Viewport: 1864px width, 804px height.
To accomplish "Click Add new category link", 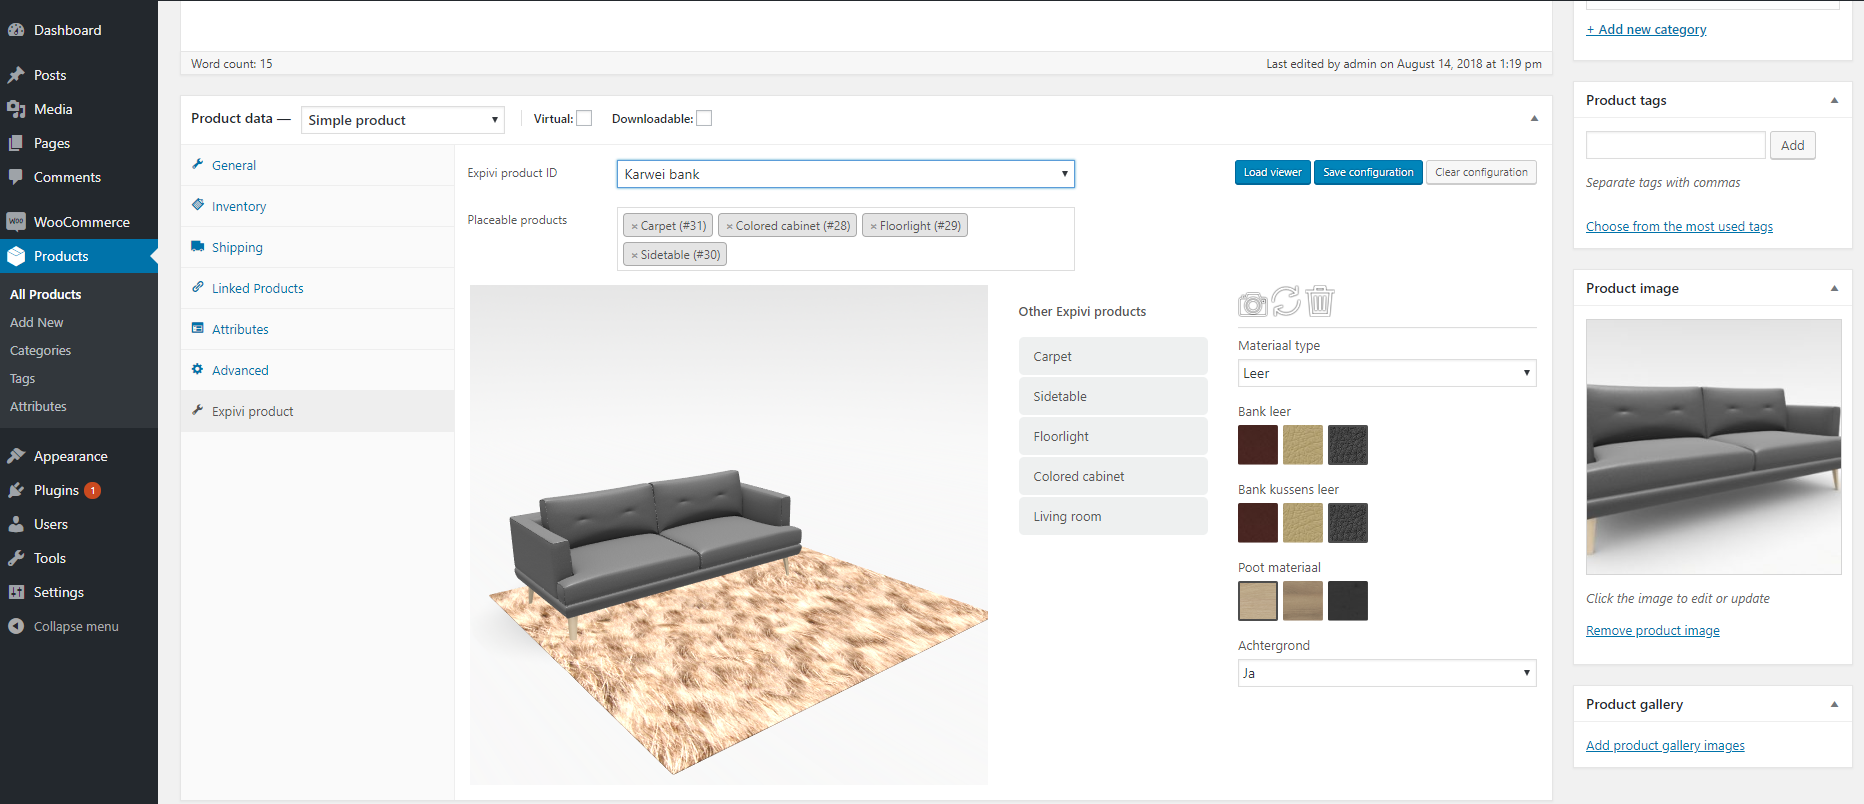I will coord(1646,30).
